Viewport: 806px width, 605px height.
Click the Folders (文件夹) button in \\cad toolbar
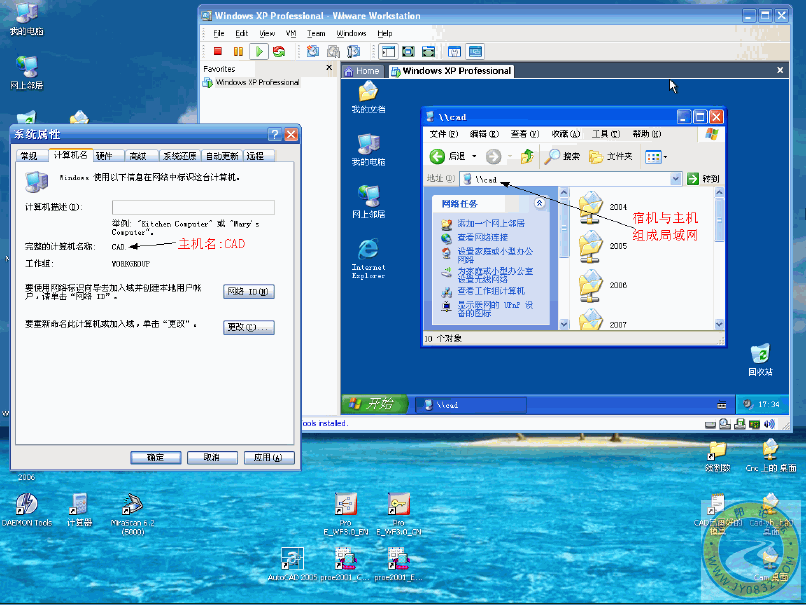(x=610, y=156)
